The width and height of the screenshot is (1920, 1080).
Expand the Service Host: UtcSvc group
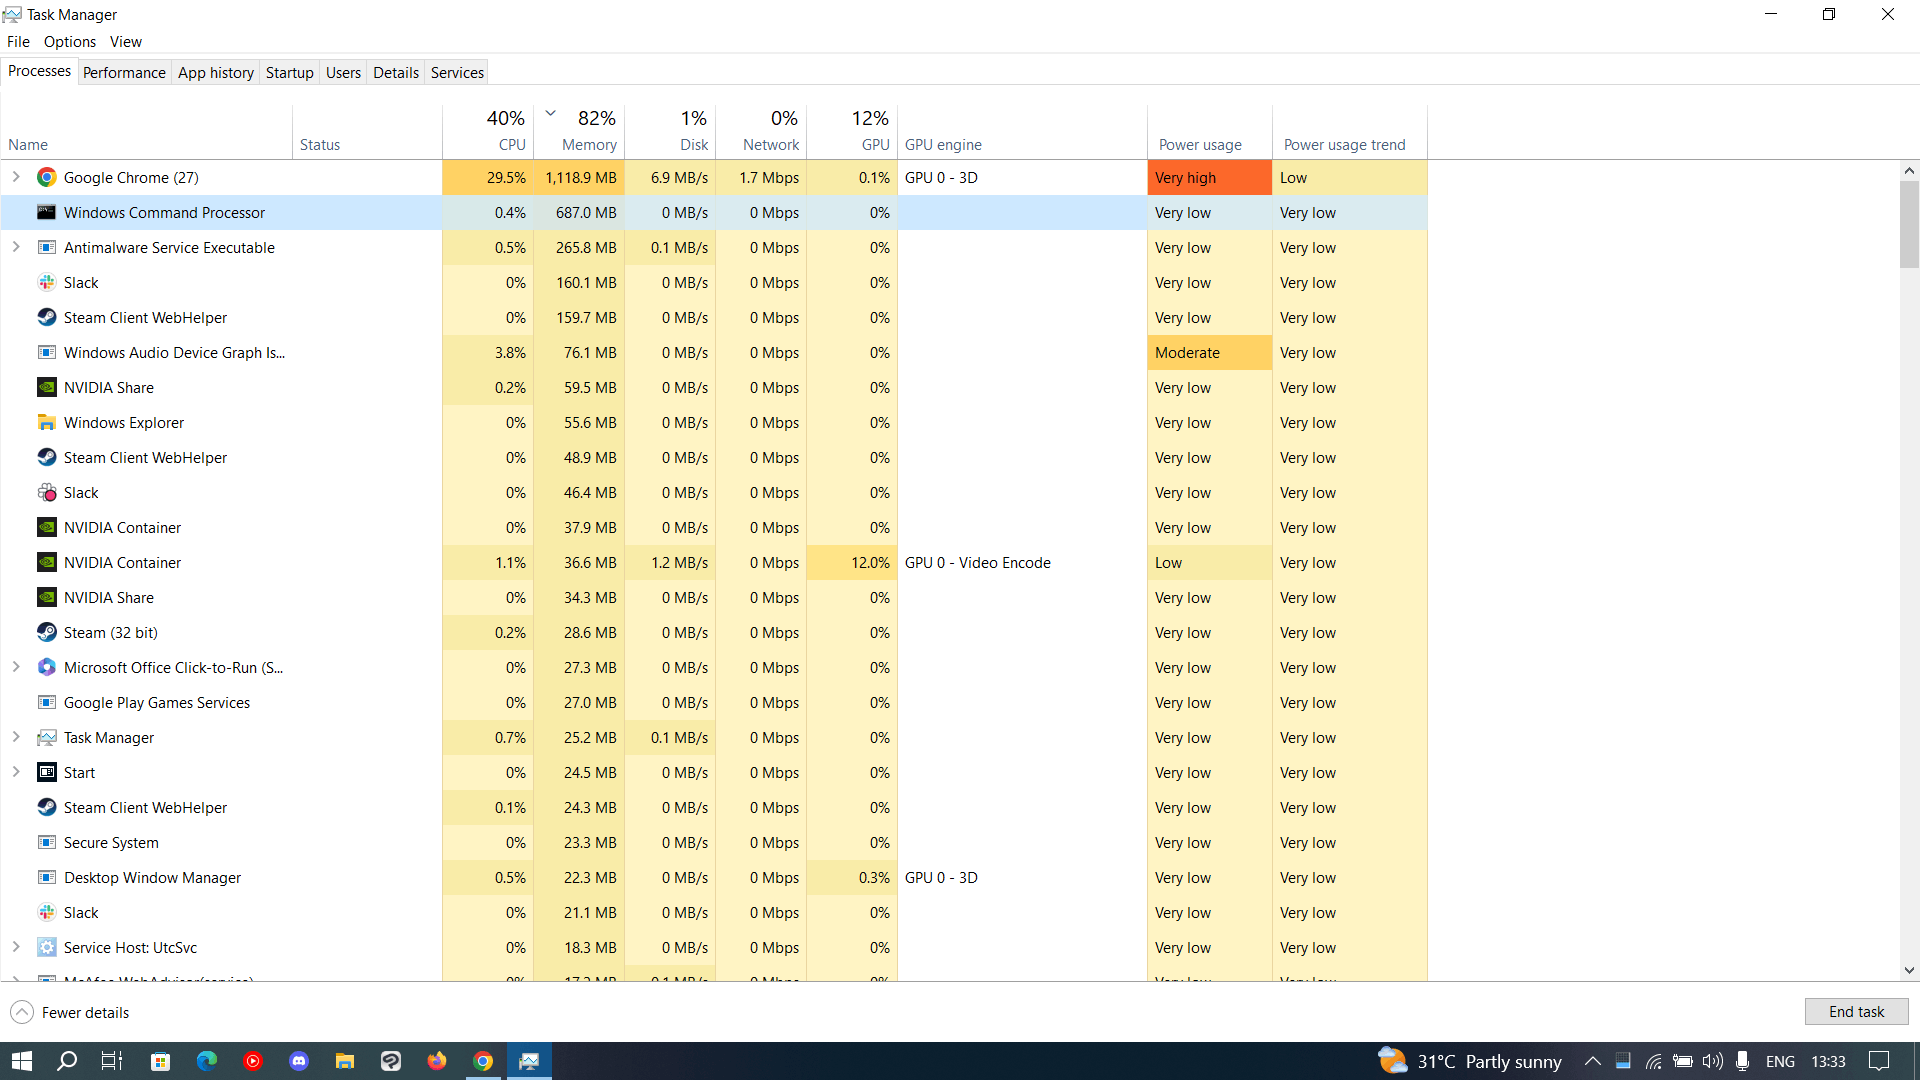click(x=16, y=947)
